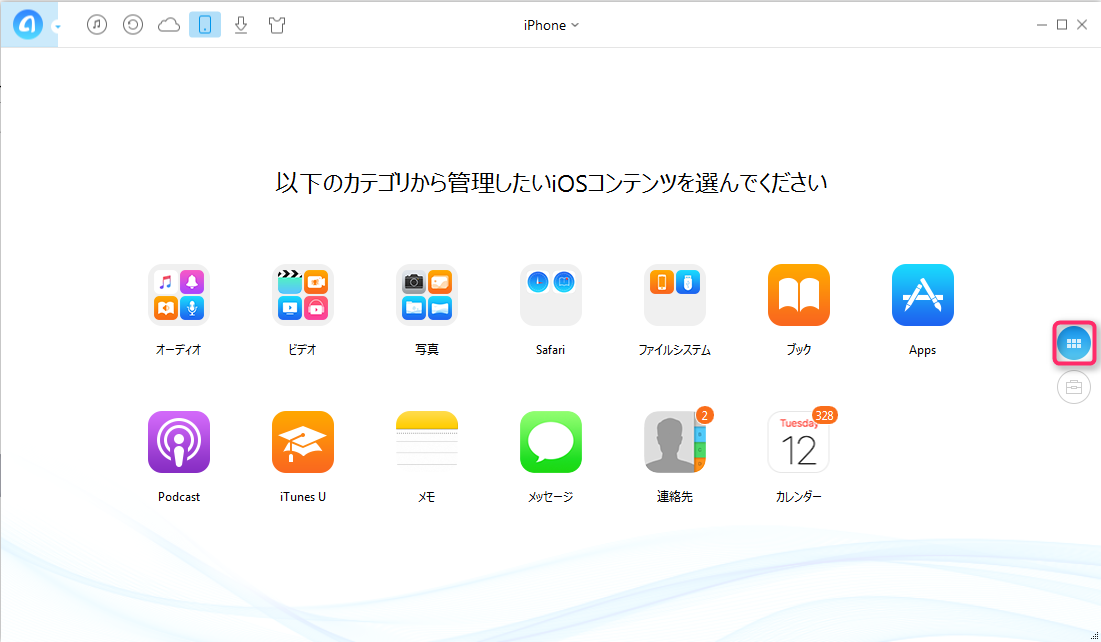
Task: Click the Podcast label text
Action: pos(179,497)
